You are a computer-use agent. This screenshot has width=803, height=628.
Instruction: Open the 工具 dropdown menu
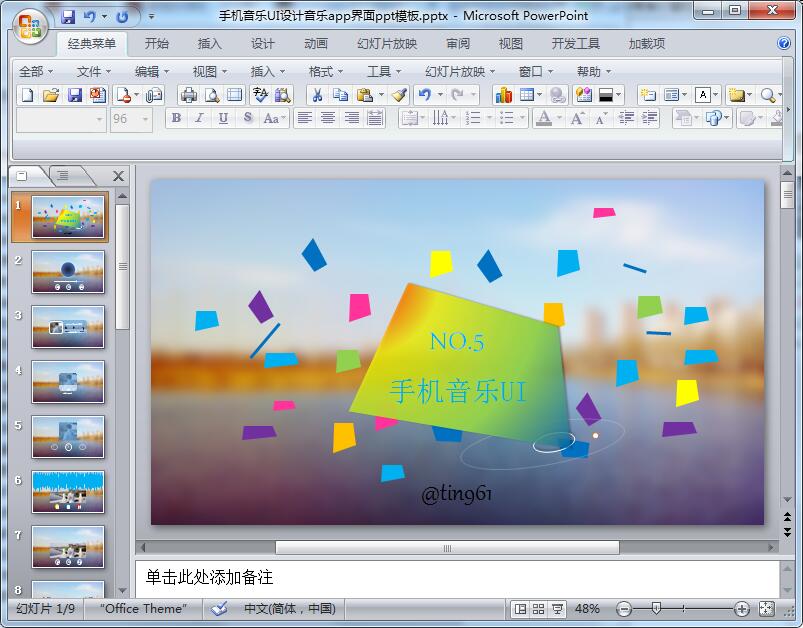(x=384, y=72)
